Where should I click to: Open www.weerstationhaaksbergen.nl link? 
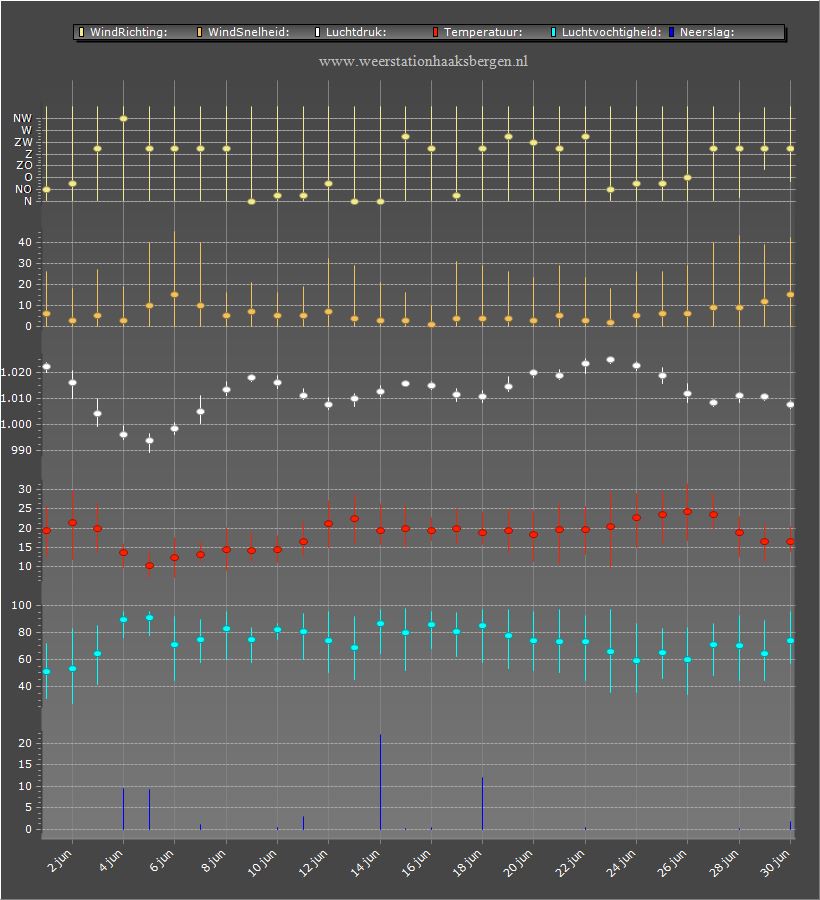point(423,61)
